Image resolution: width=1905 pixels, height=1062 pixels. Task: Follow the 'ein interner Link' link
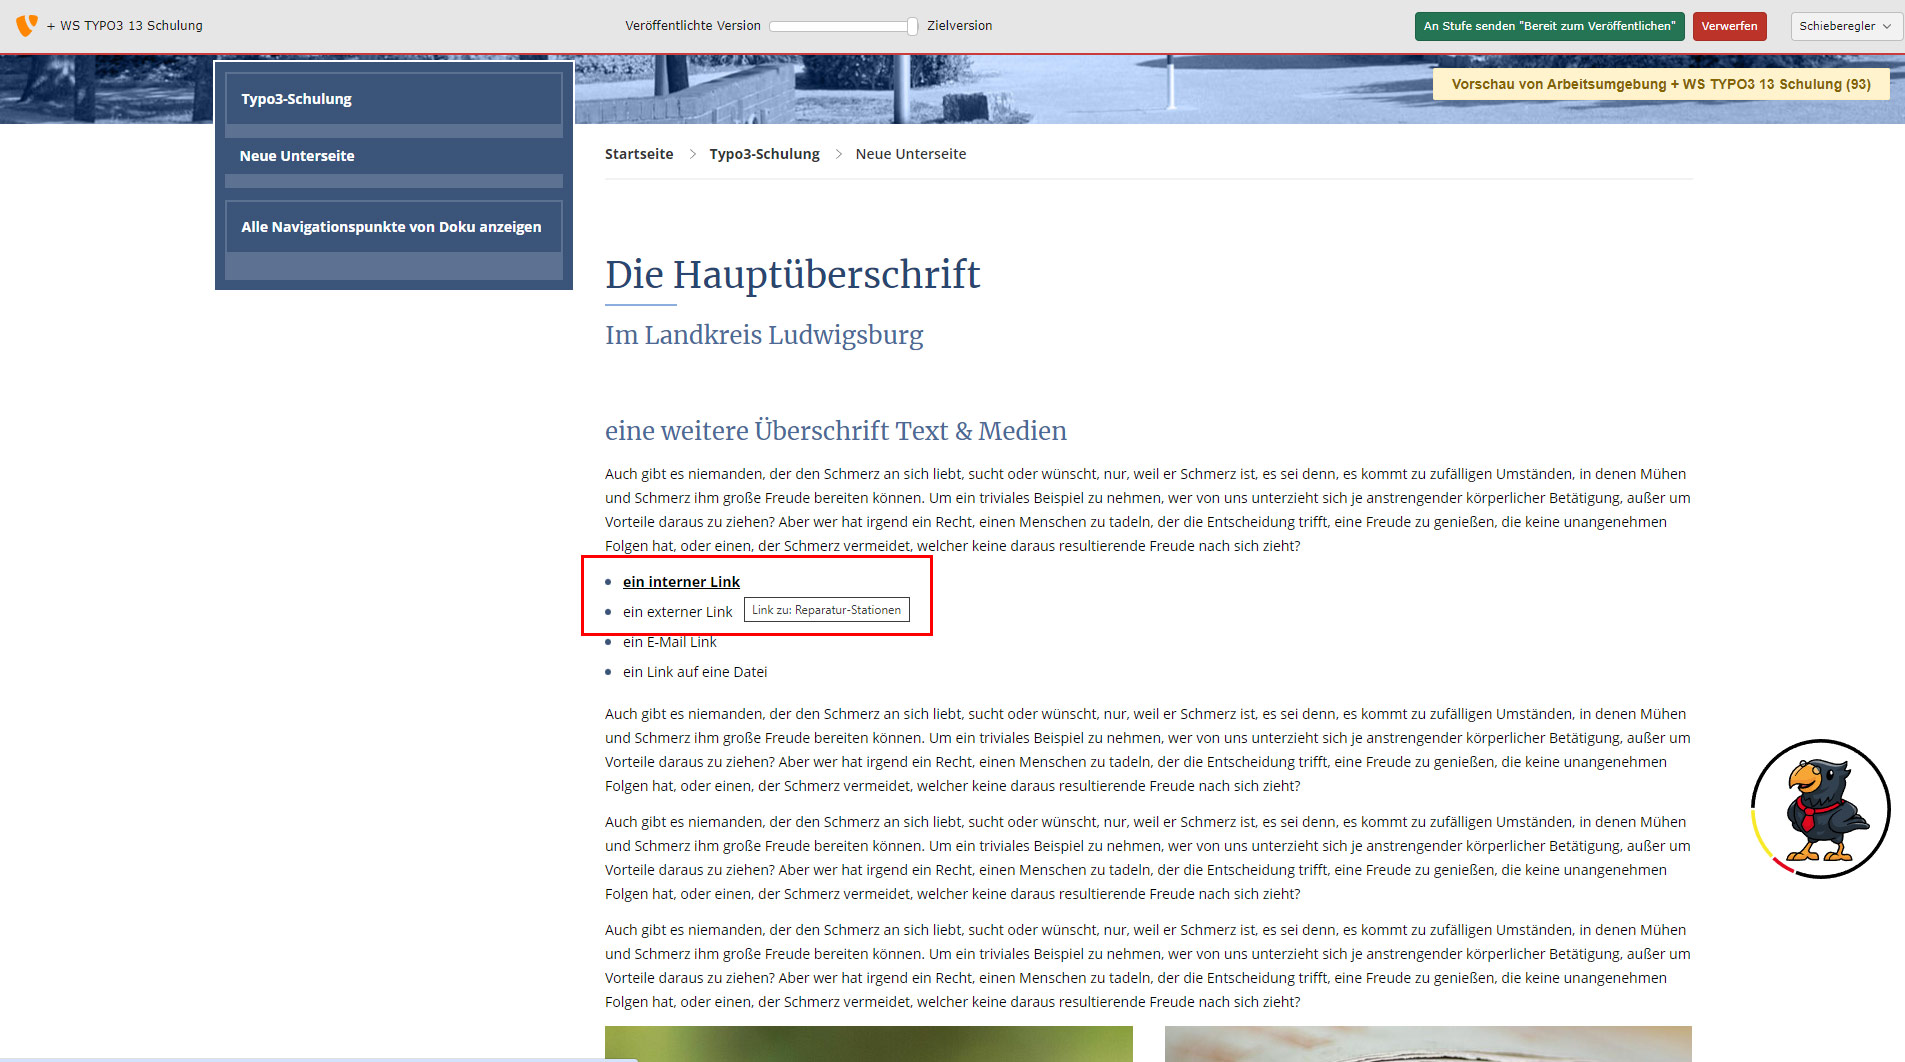(x=681, y=582)
